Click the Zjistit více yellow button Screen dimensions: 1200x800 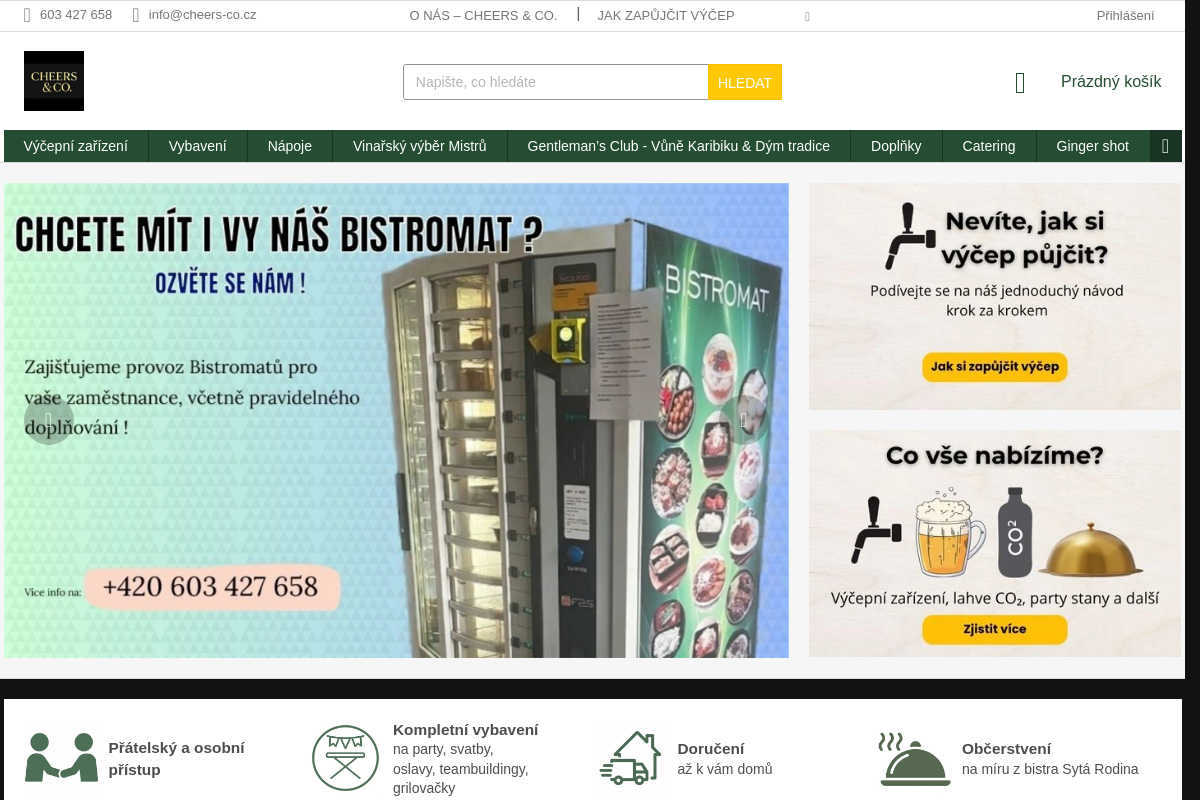tap(995, 629)
